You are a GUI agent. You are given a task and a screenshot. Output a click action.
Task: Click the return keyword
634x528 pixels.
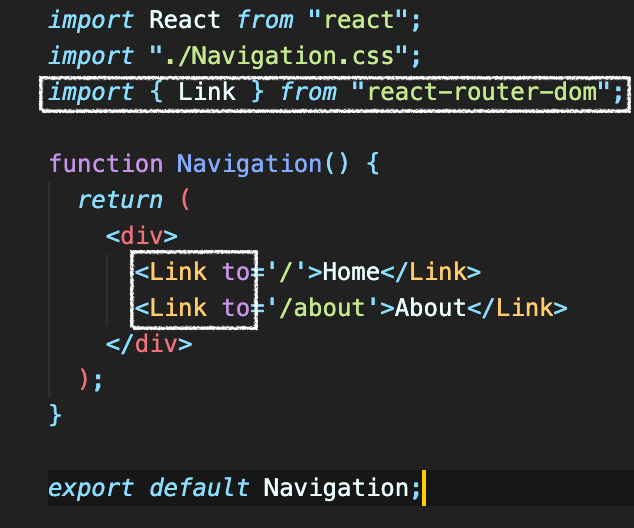pyautogui.click(x=120, y=200)
